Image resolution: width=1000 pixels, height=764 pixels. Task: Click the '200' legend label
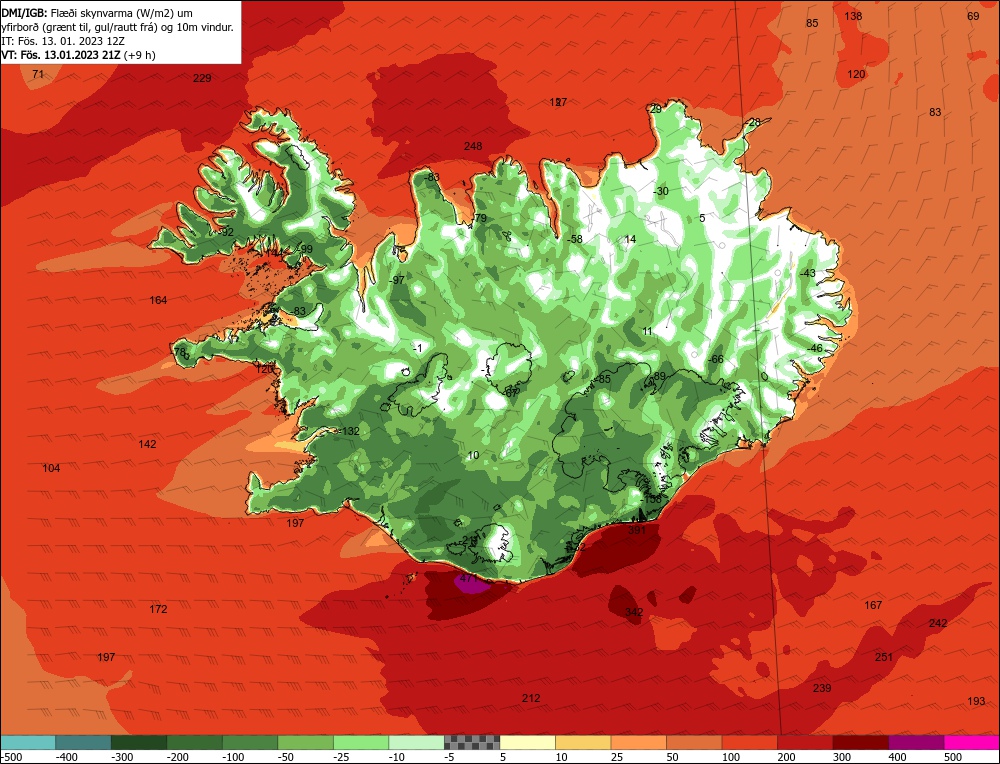pos(786,757)
